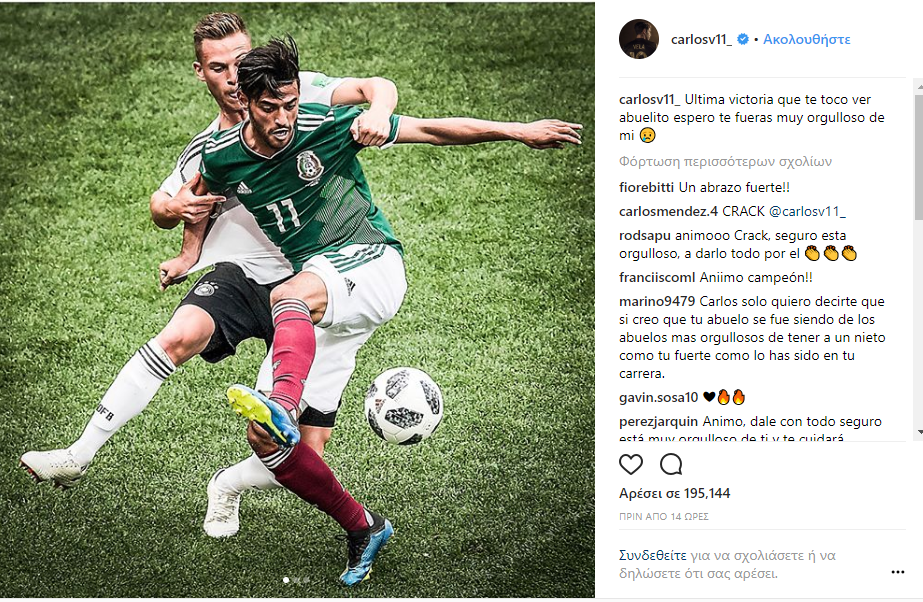Click carlosv11_ profile avatar picture
This screenshot has width=923, height=602.
click(x=639, y=39)
